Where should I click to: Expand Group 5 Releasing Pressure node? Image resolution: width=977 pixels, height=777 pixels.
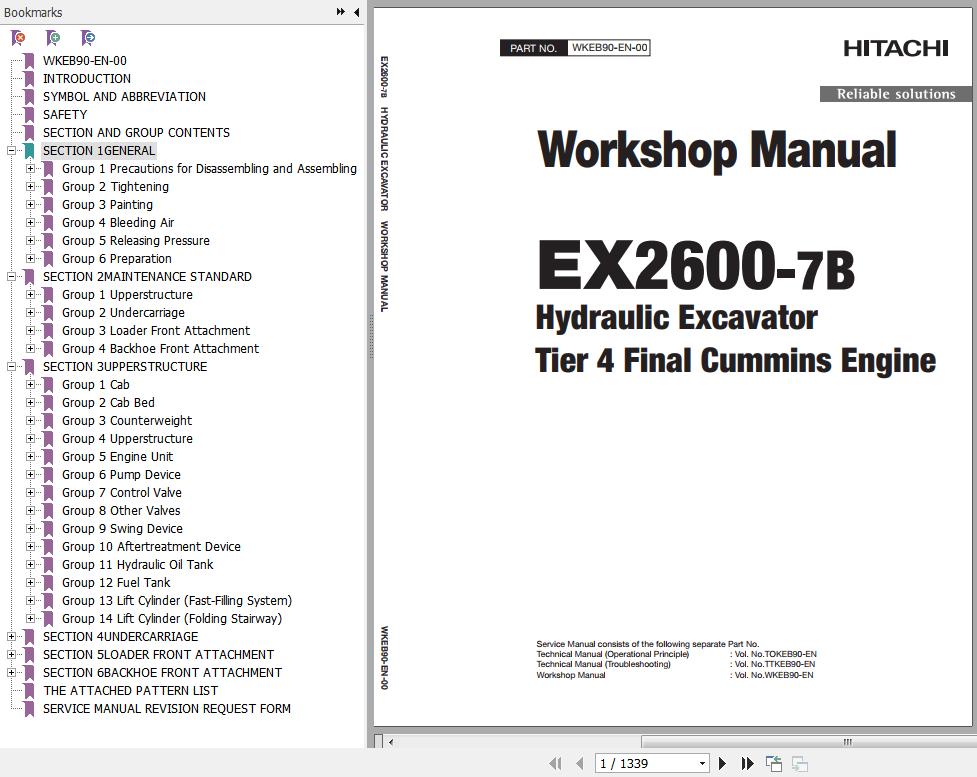[x=30, y=241]
